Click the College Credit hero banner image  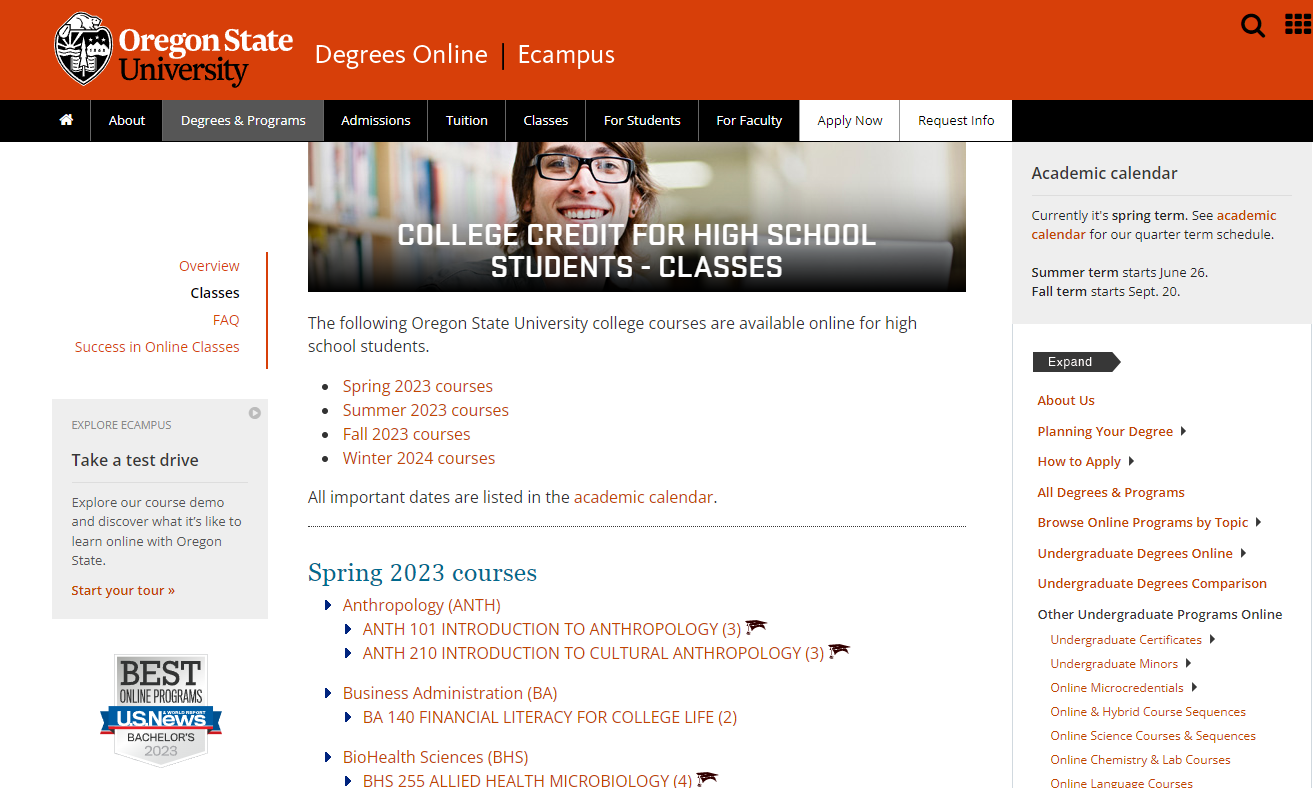point(637,217)
